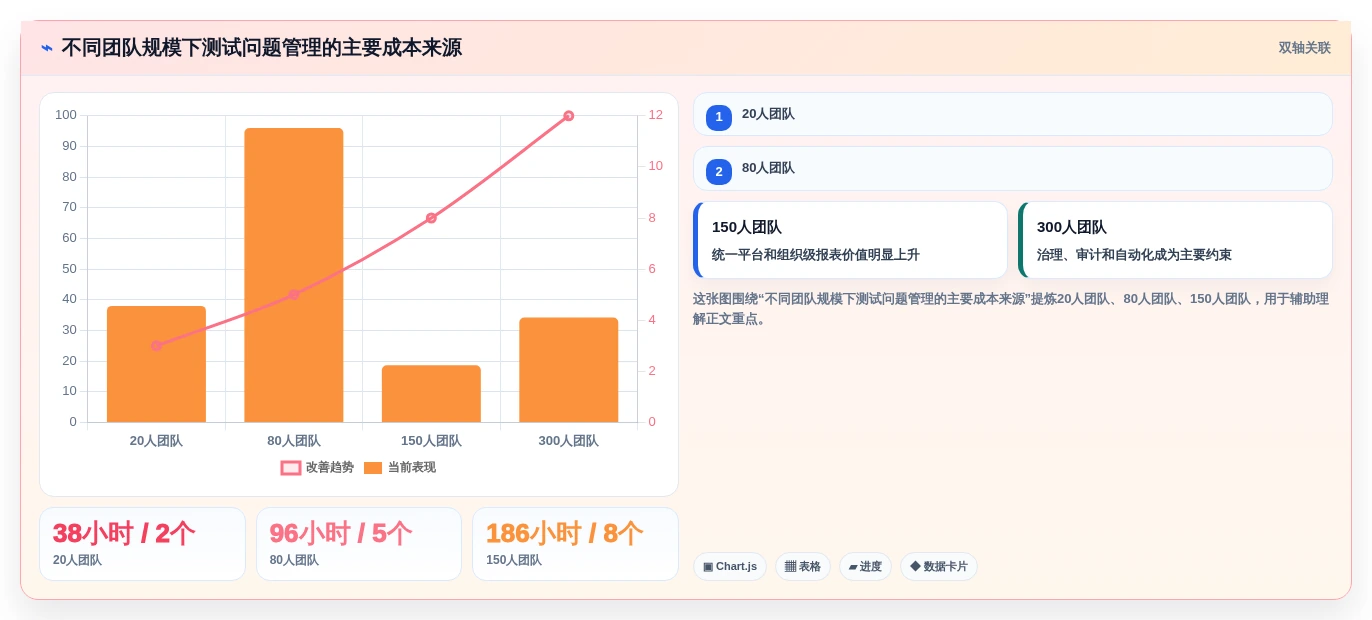Click the summary paragraph starting 这张图围绕
Image resolution: width=1372 pixels, height=620 pixels.
(1011, 309)
